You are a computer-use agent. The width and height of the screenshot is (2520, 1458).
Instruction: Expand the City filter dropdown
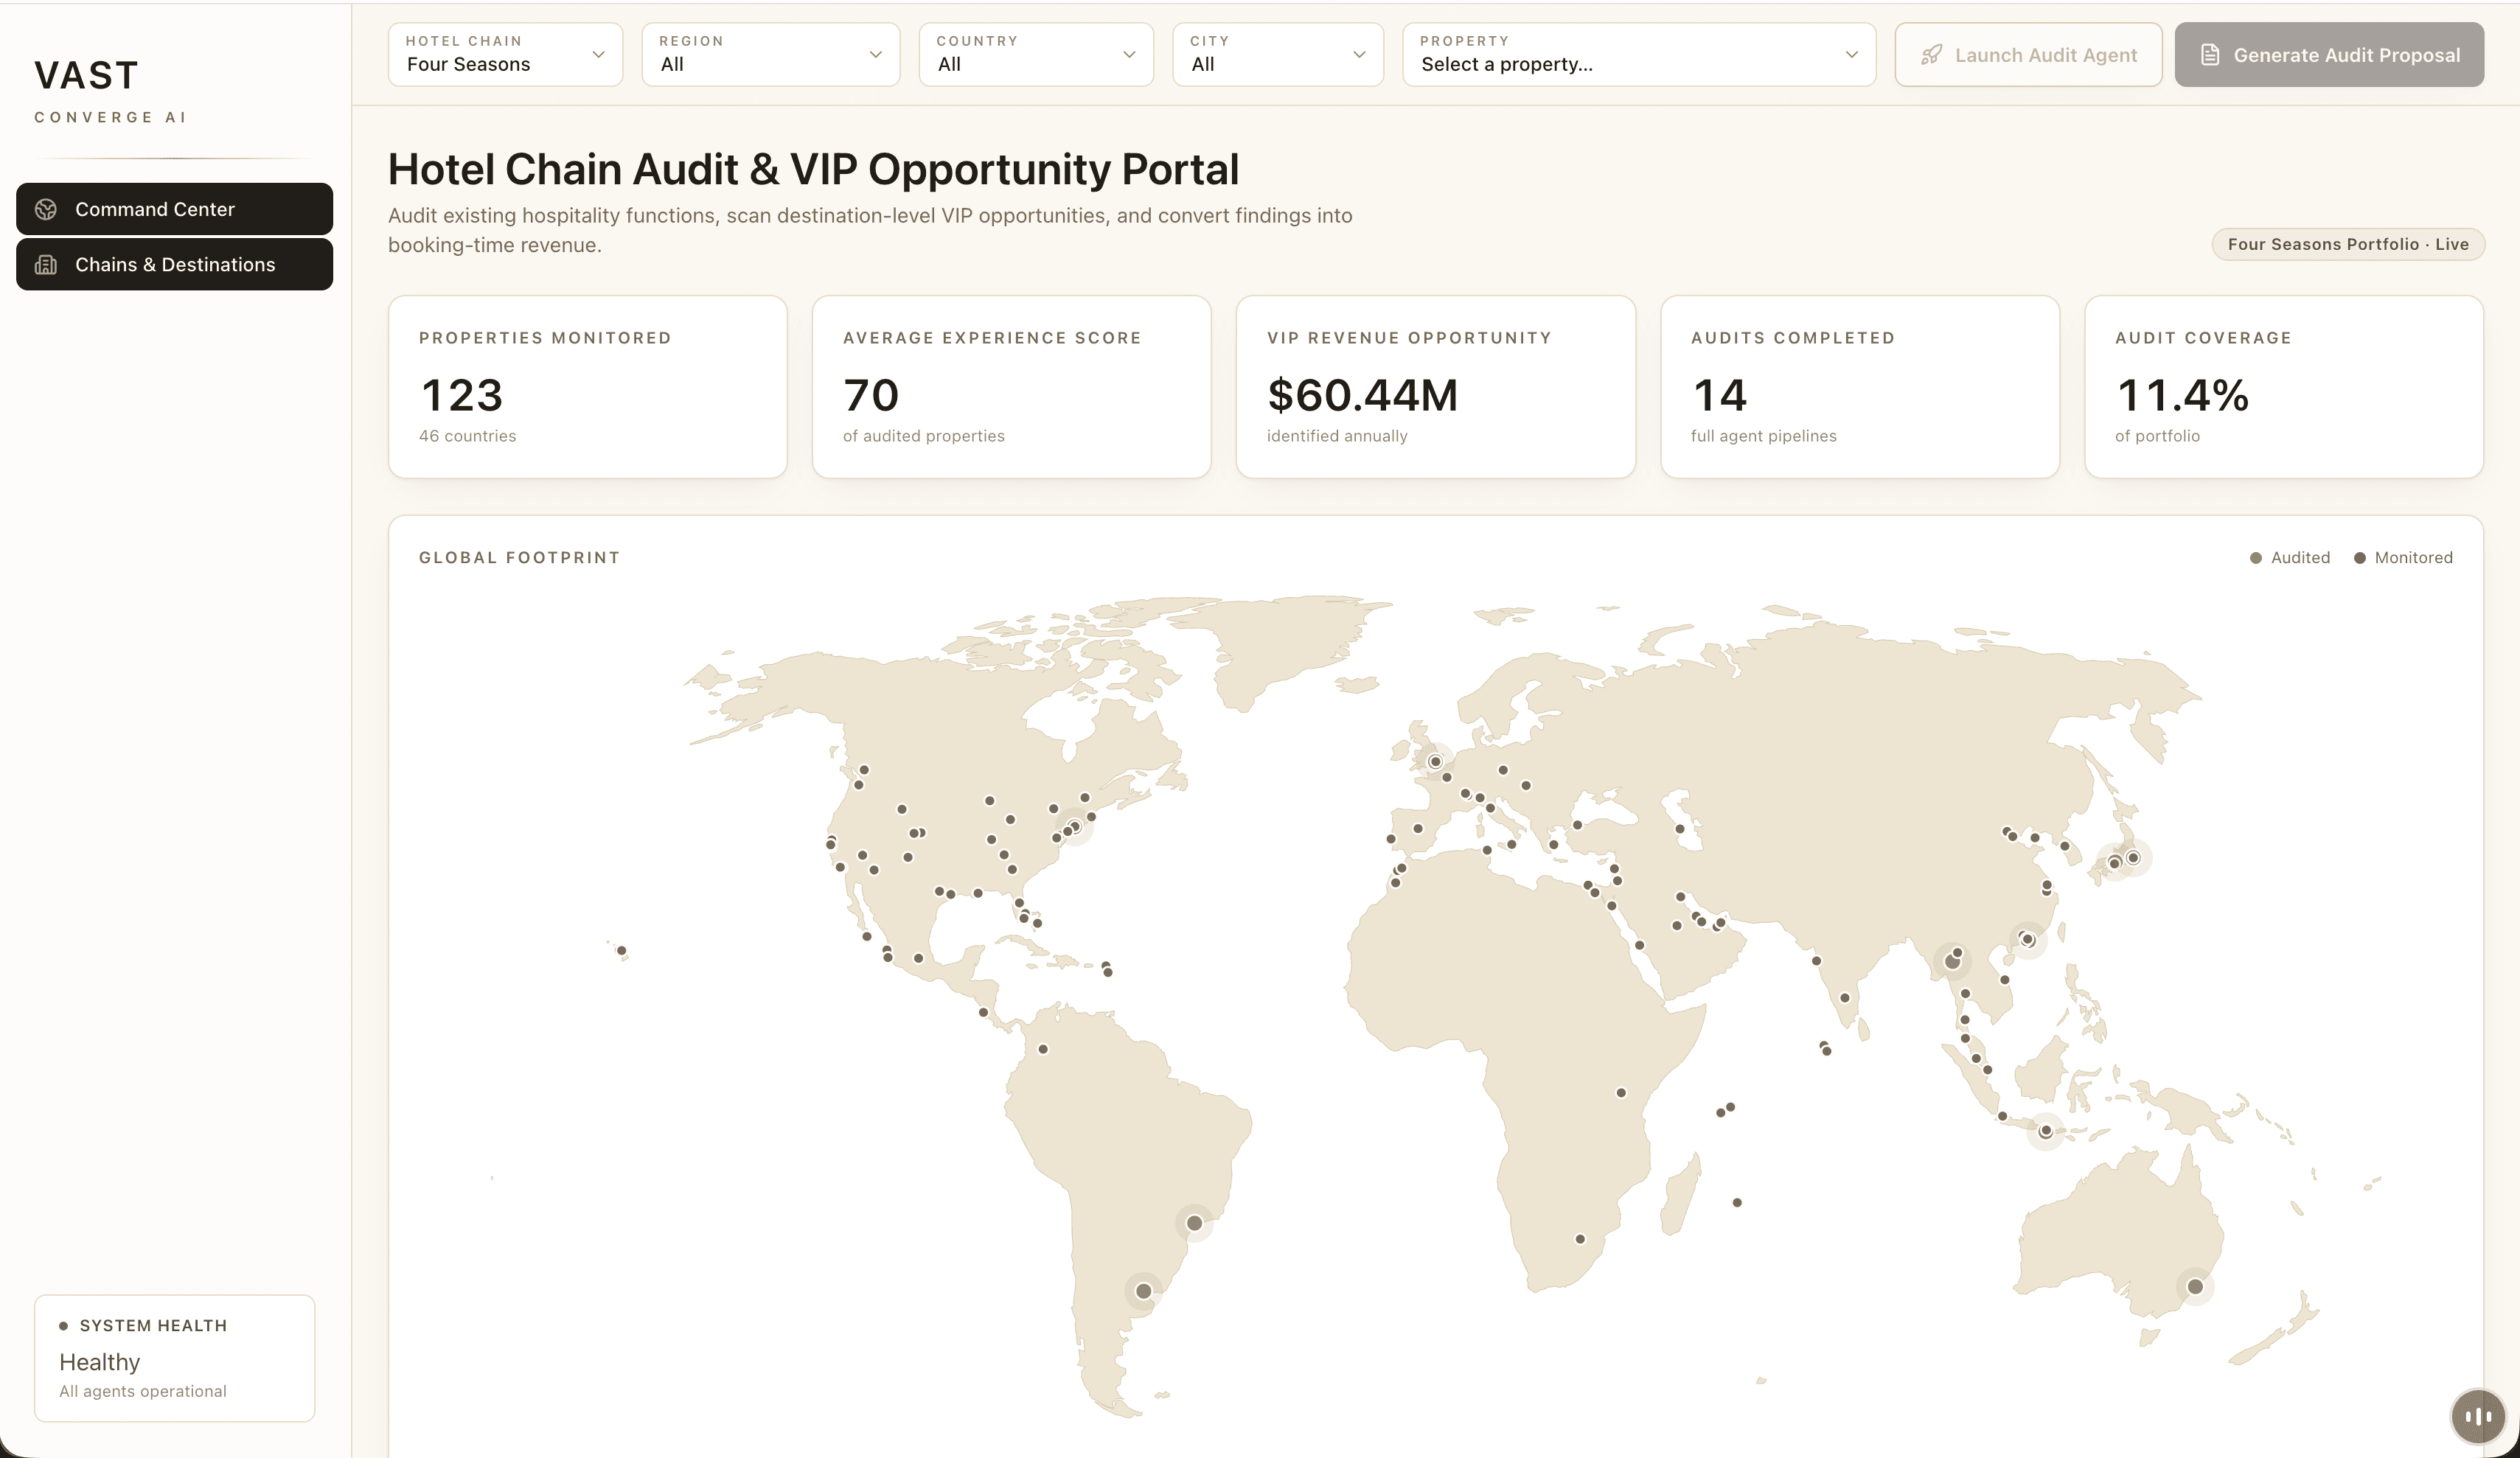coord(1278,54)
